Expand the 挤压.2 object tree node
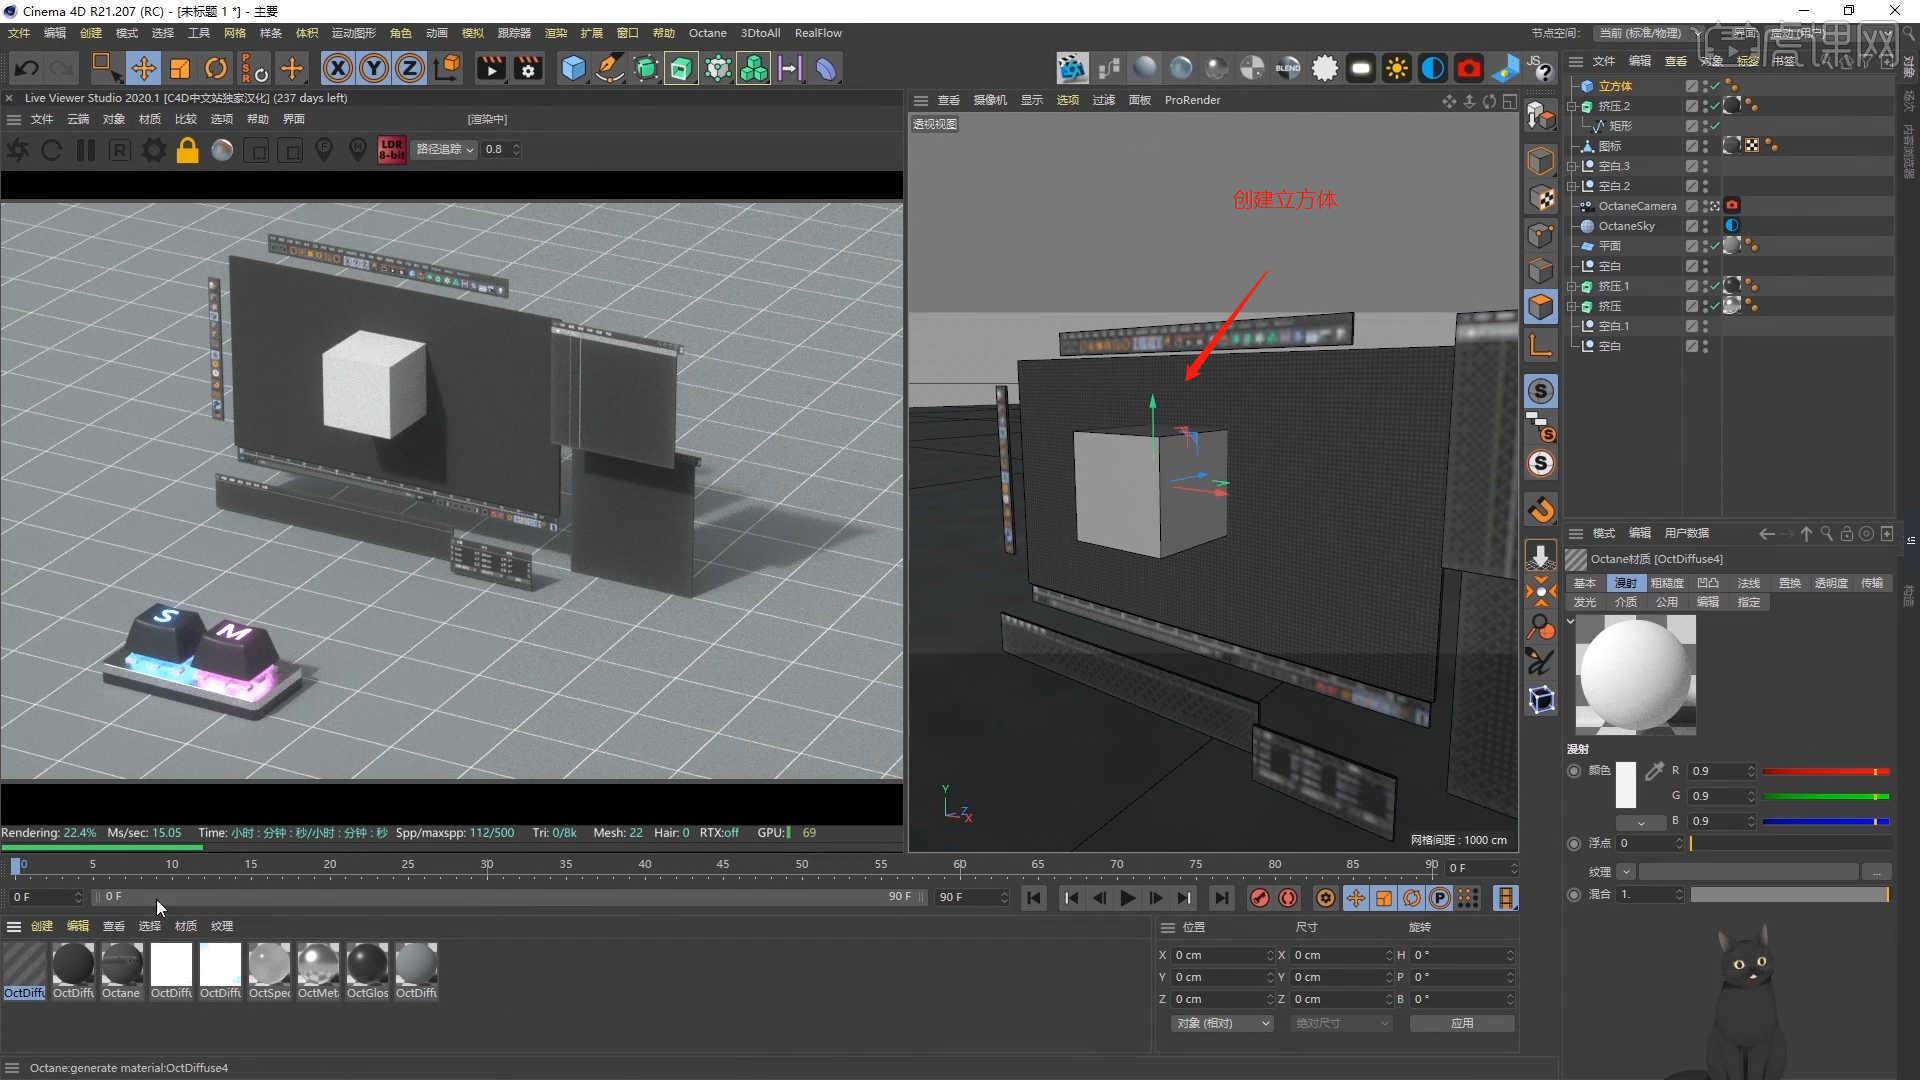1920x1080 pixels. click(1571, 106)
